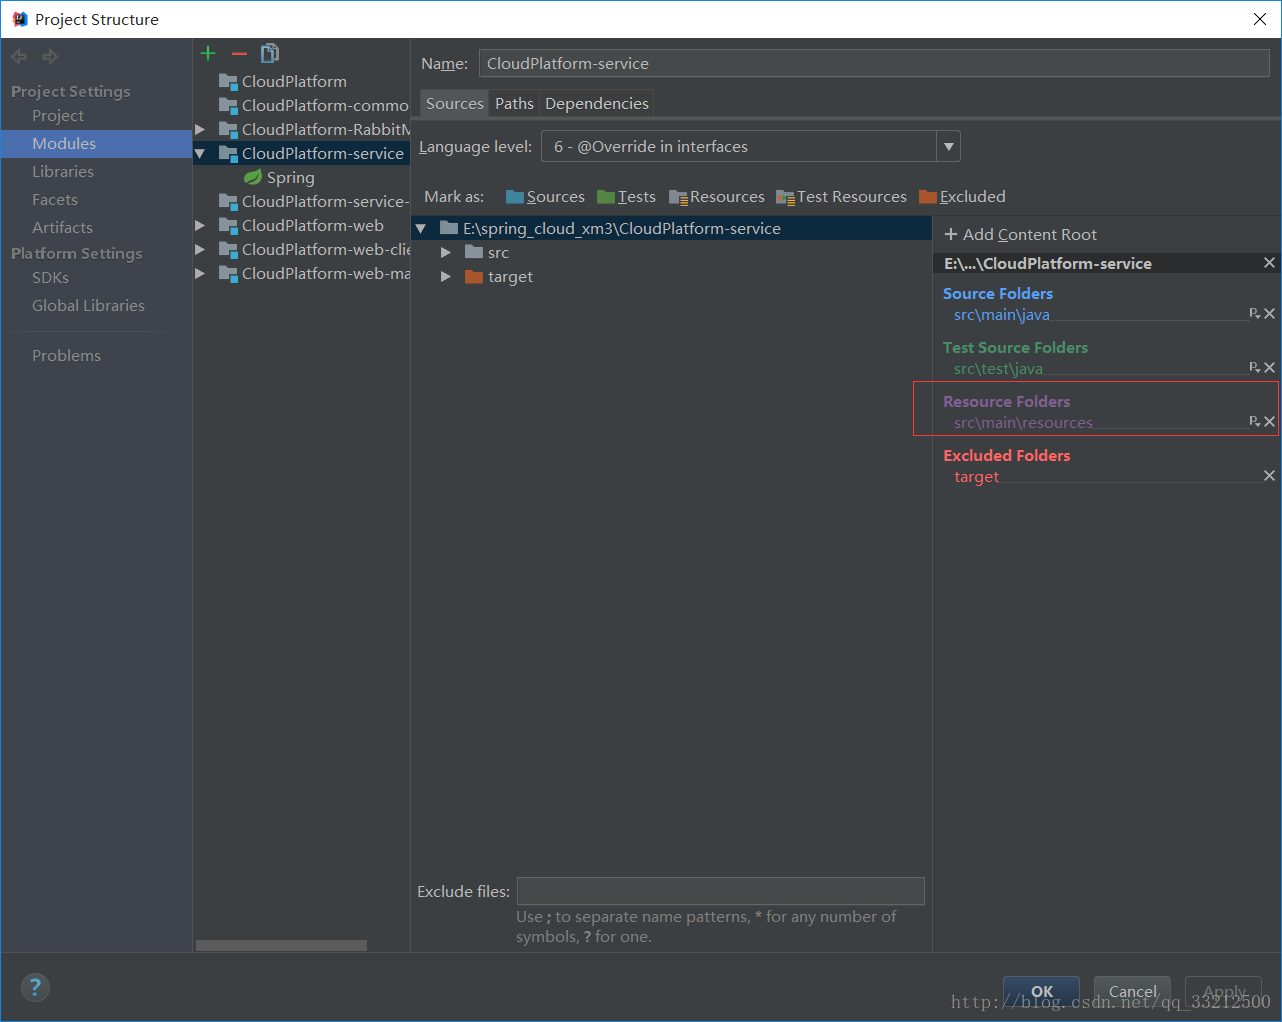Click the target excluded folder entry
This screenshot has height=1022, width=1282.
(976, 477)
